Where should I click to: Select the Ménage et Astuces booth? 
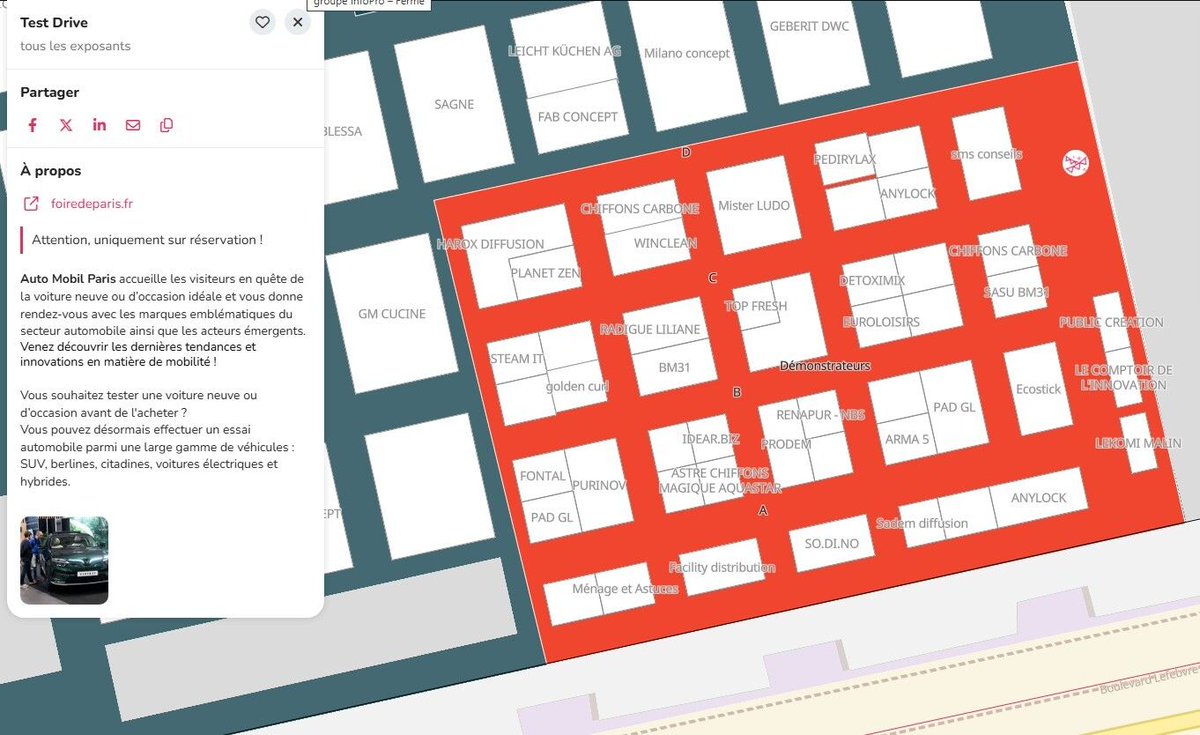pos(625,589)
